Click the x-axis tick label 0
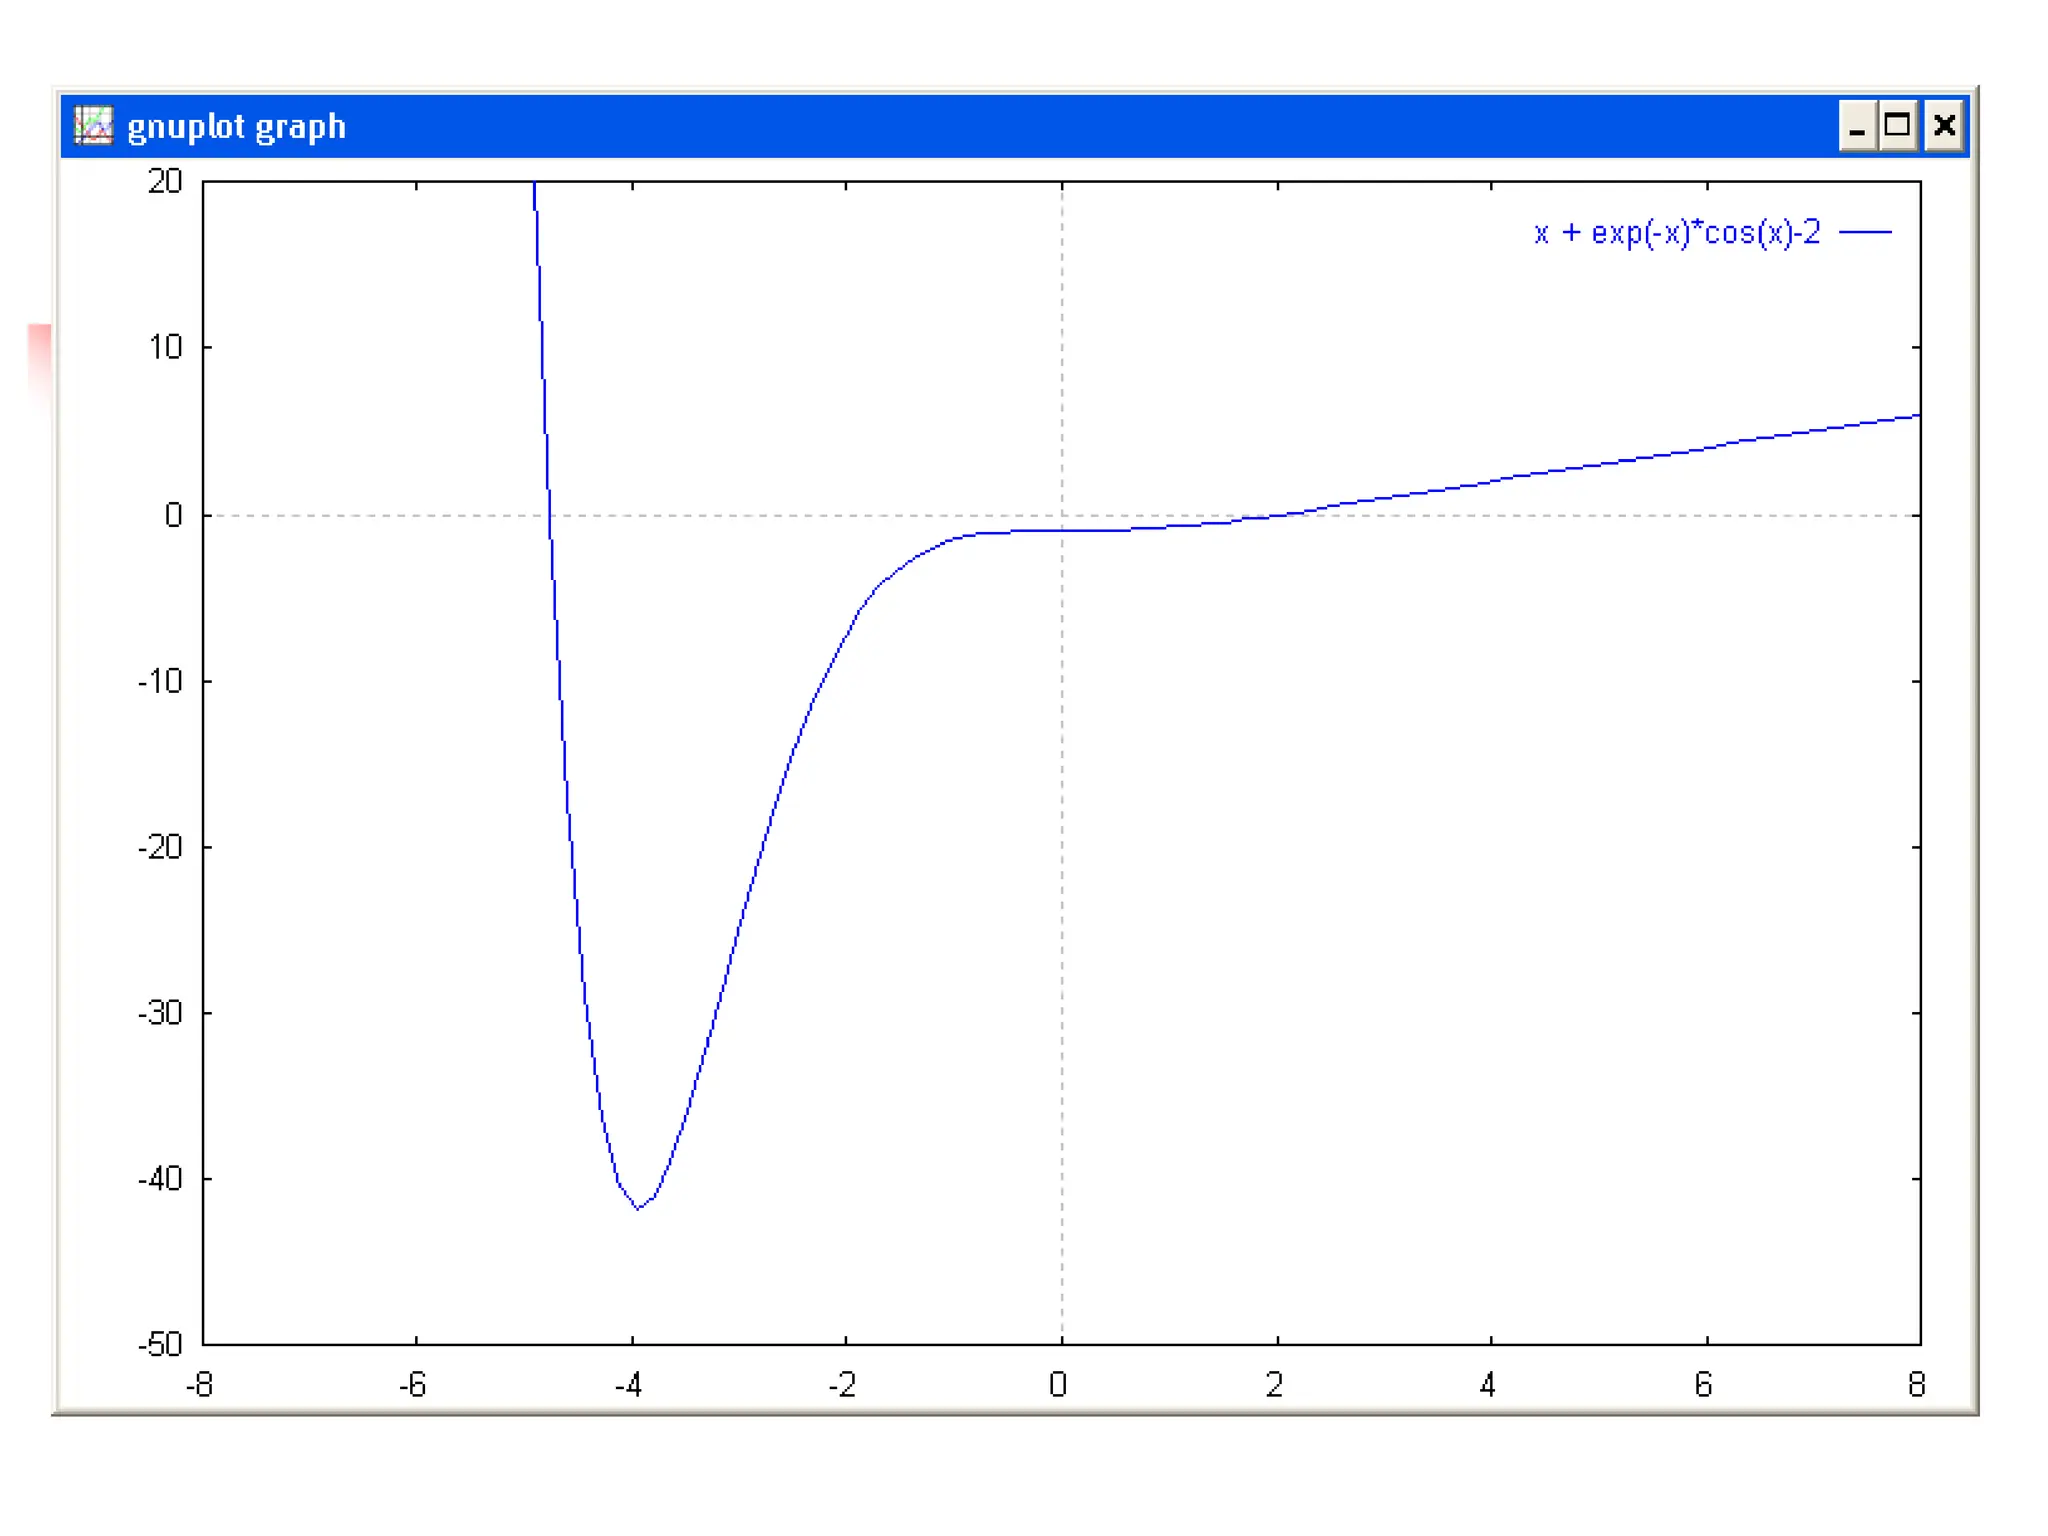 coord(1058,1385)
